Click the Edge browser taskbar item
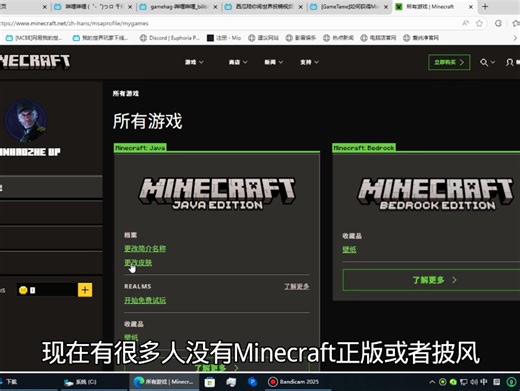520x391 pixels. pyautogui.click(x=163, y=382)
